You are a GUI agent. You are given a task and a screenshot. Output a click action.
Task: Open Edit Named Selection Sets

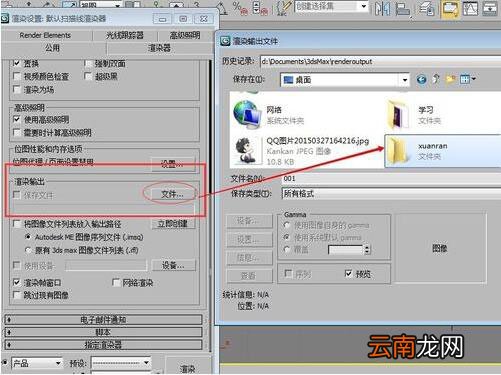click(x=284, y=7)
